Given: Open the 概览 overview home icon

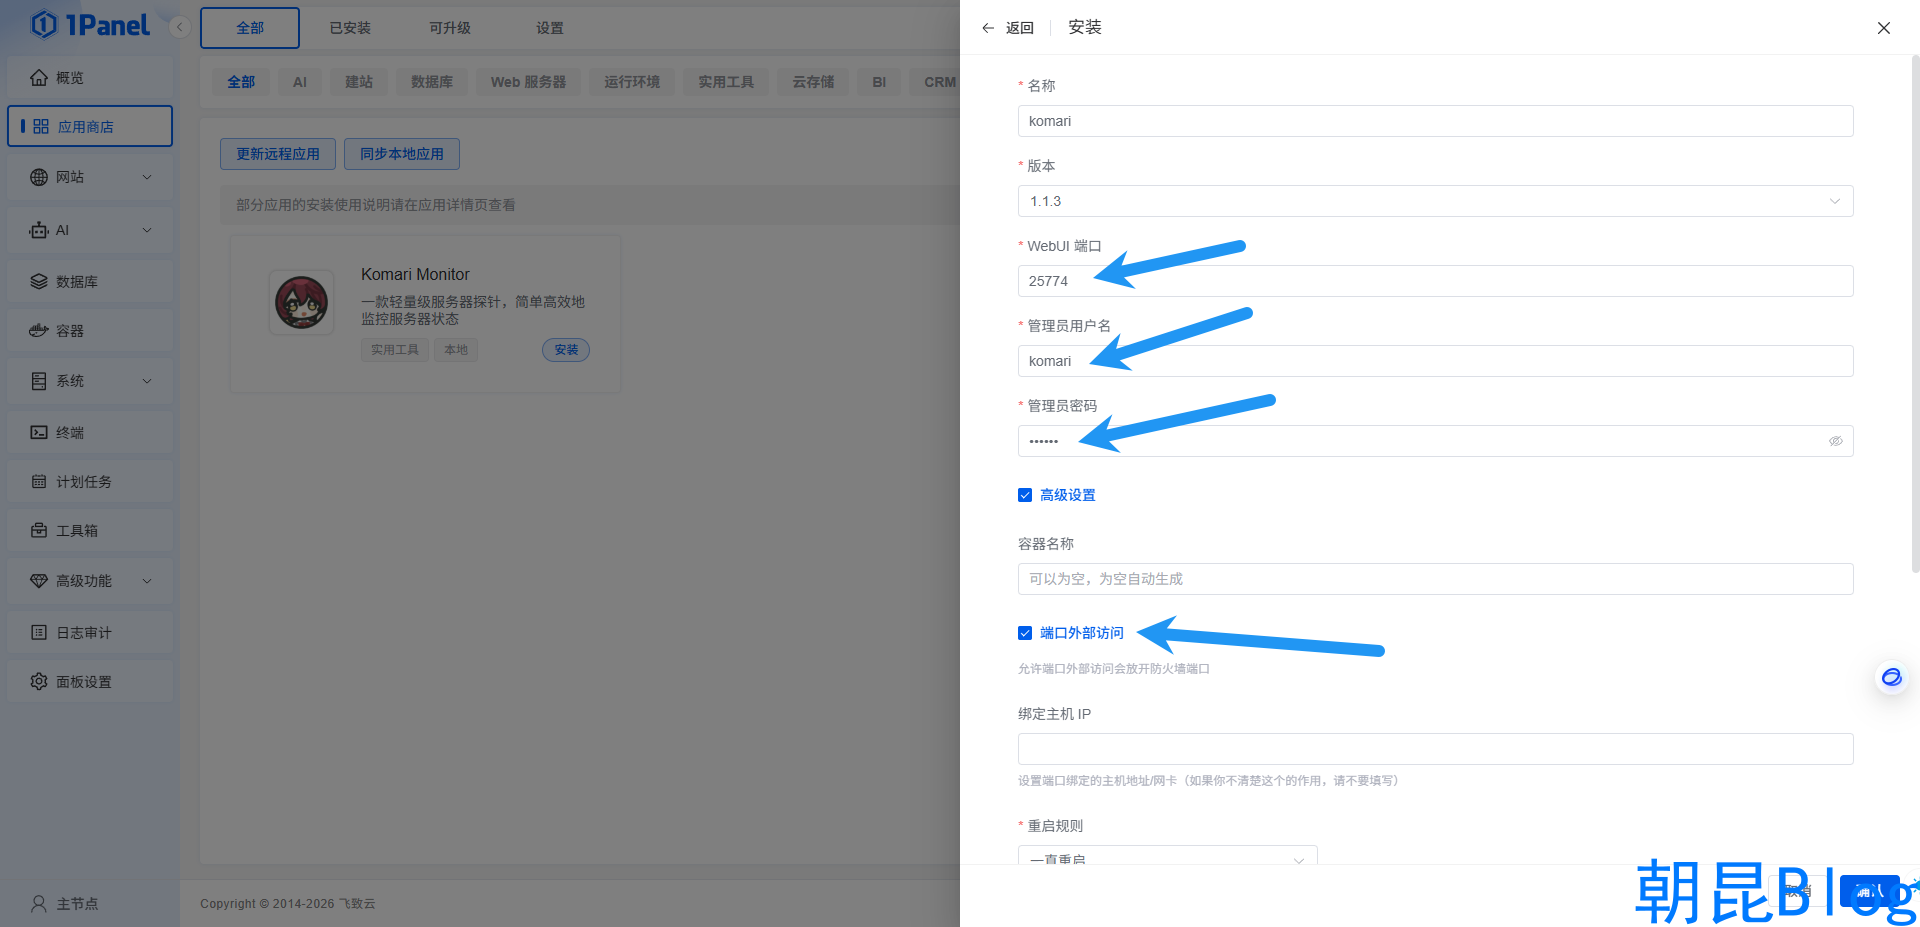Looking at the screenshot, I should tap(39, 78).
